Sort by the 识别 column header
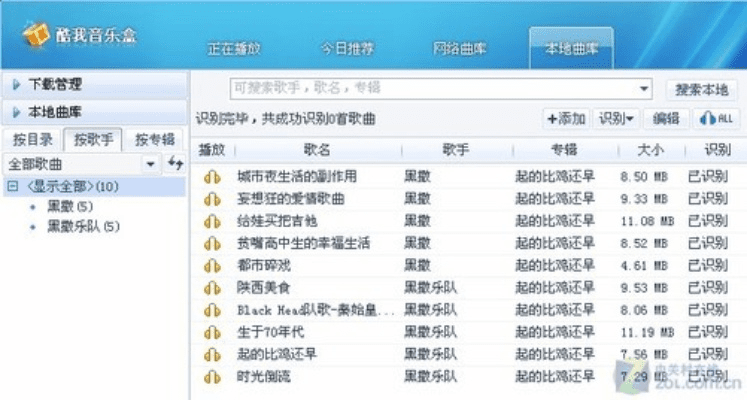The height and width of the screenshot is (400, 747). [x=717, y=150]
